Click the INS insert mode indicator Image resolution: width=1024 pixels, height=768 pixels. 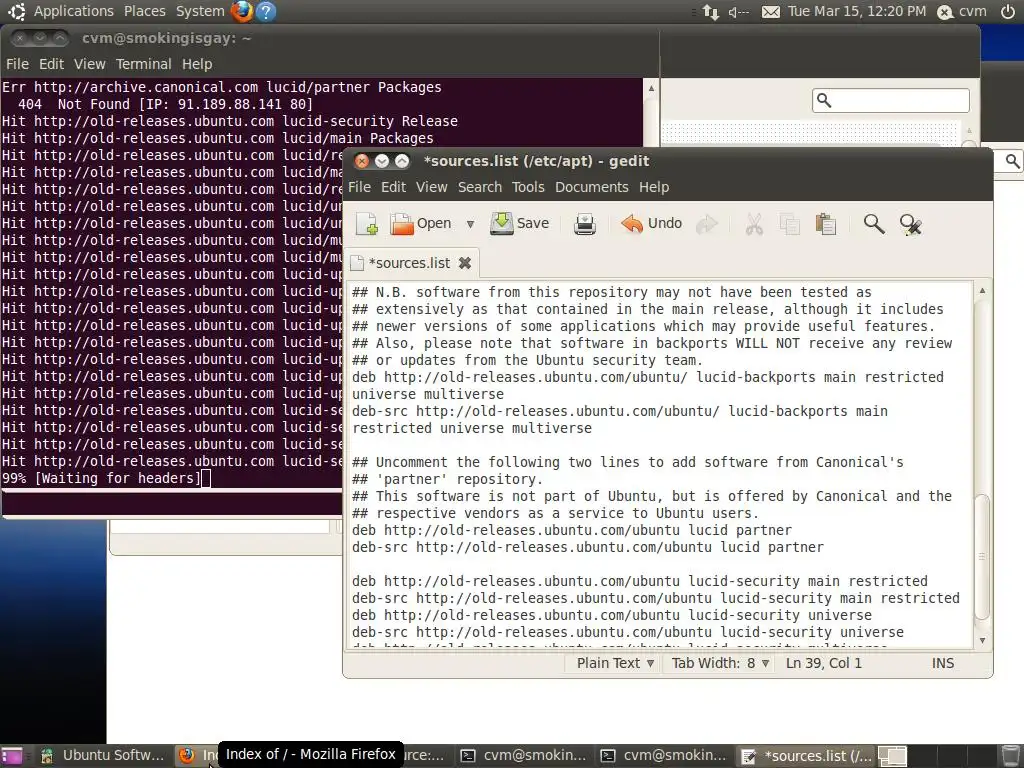click(x=942, y=663)
